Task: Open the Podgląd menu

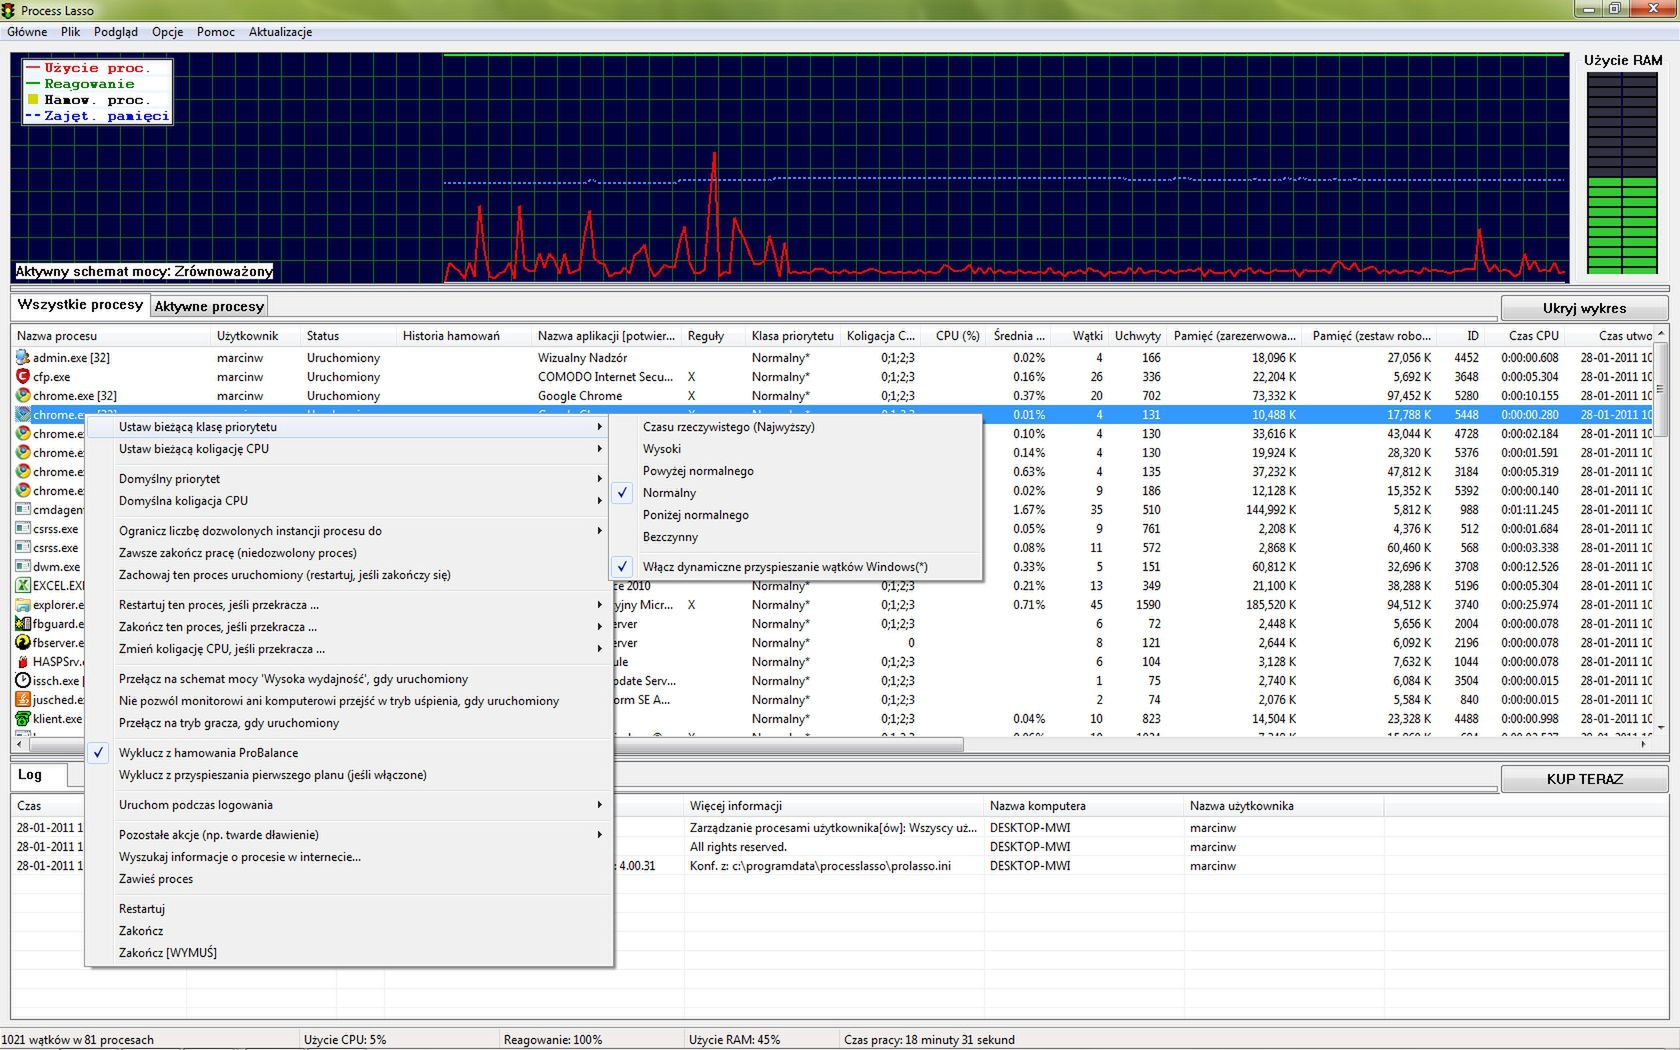Action: (116, 32)
